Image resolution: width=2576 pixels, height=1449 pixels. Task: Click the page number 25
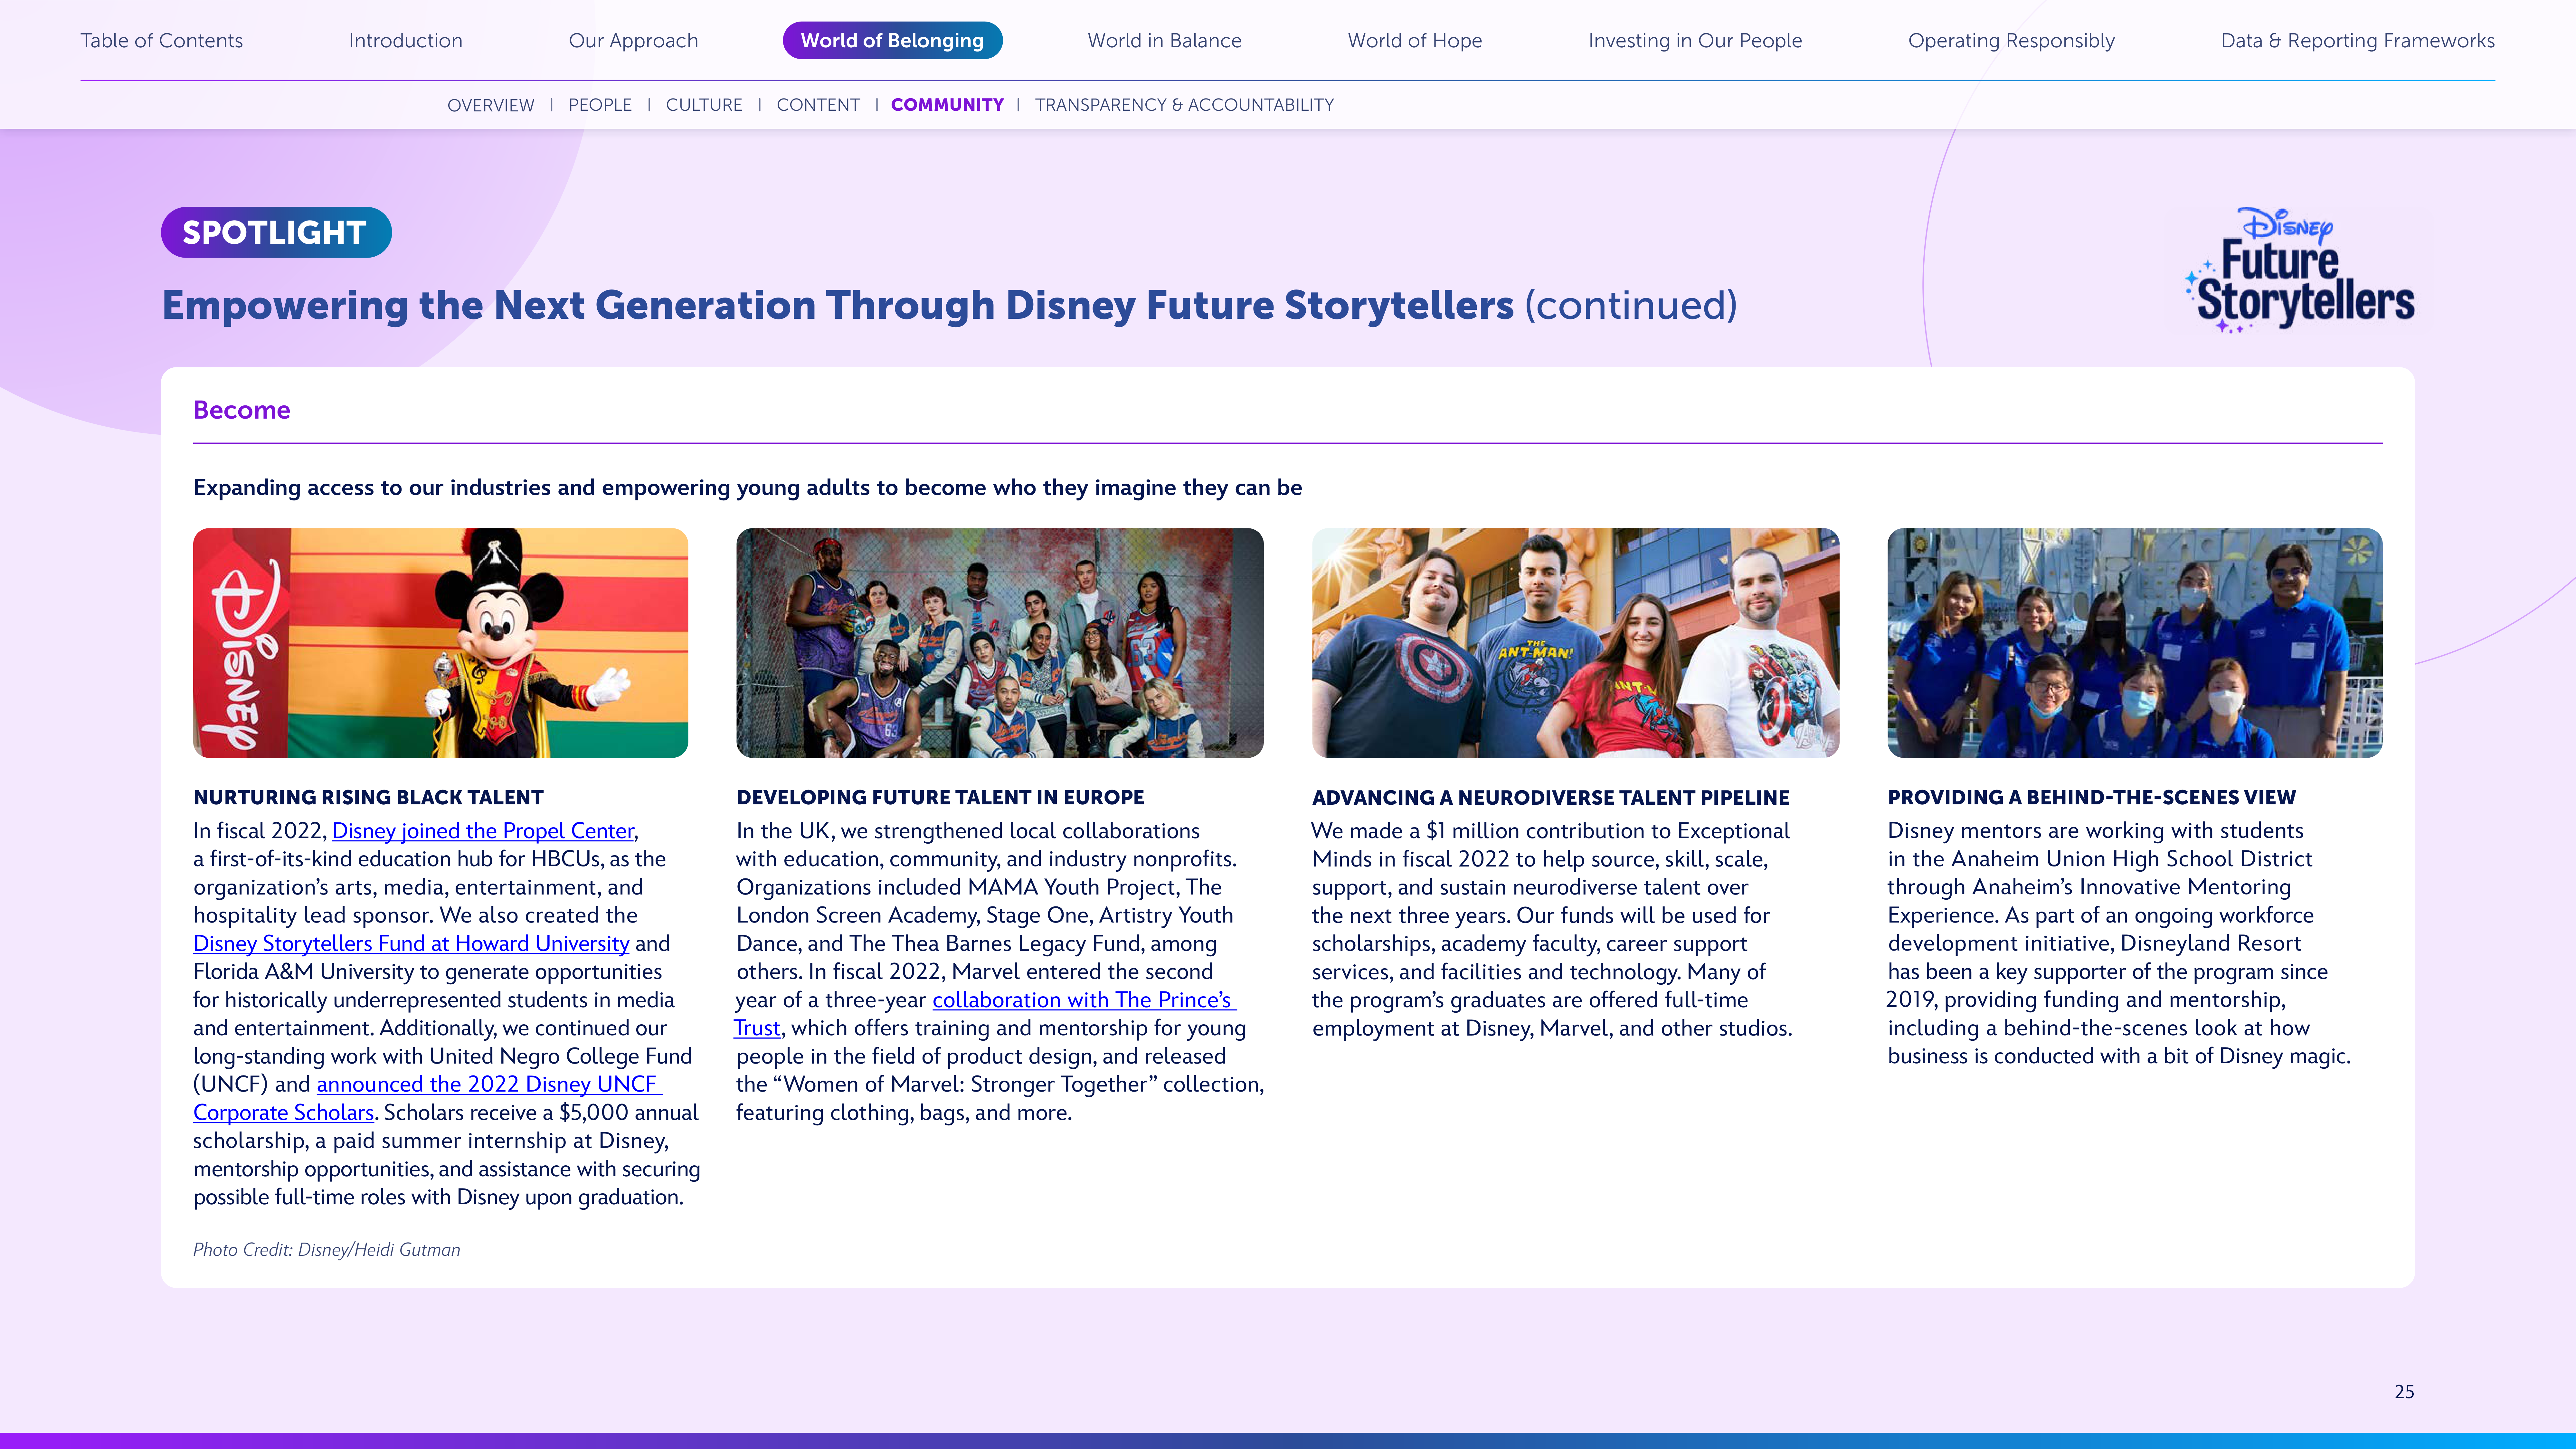tap(2404, 1392)
